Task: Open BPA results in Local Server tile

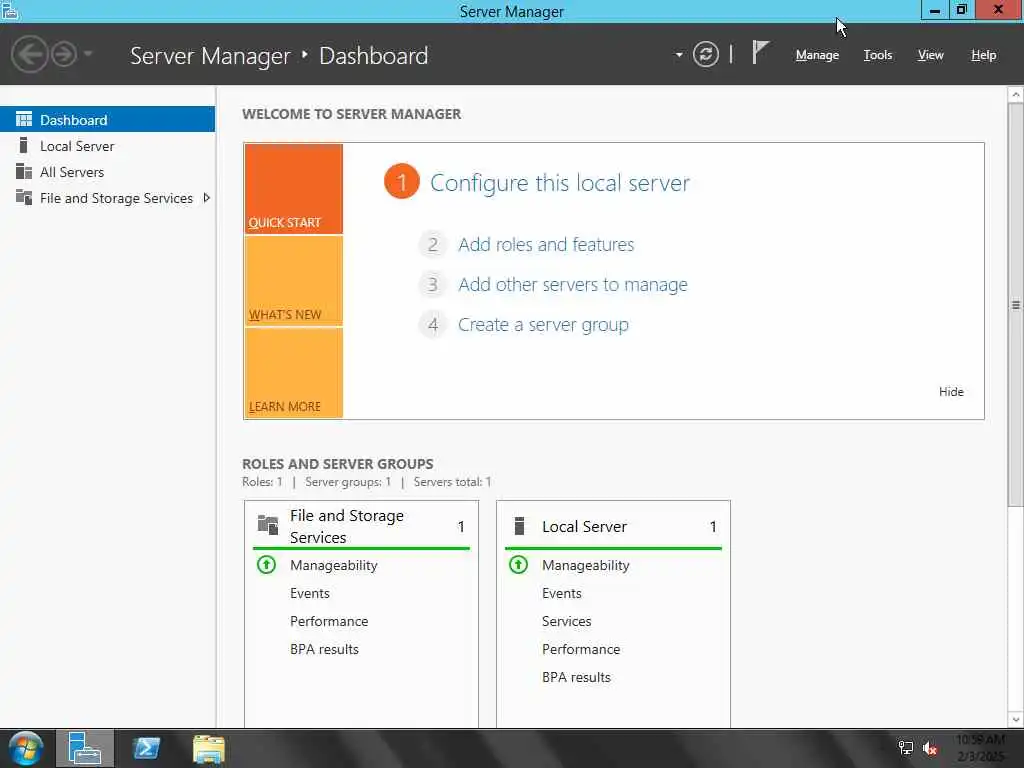Action: tap(576, 678)
